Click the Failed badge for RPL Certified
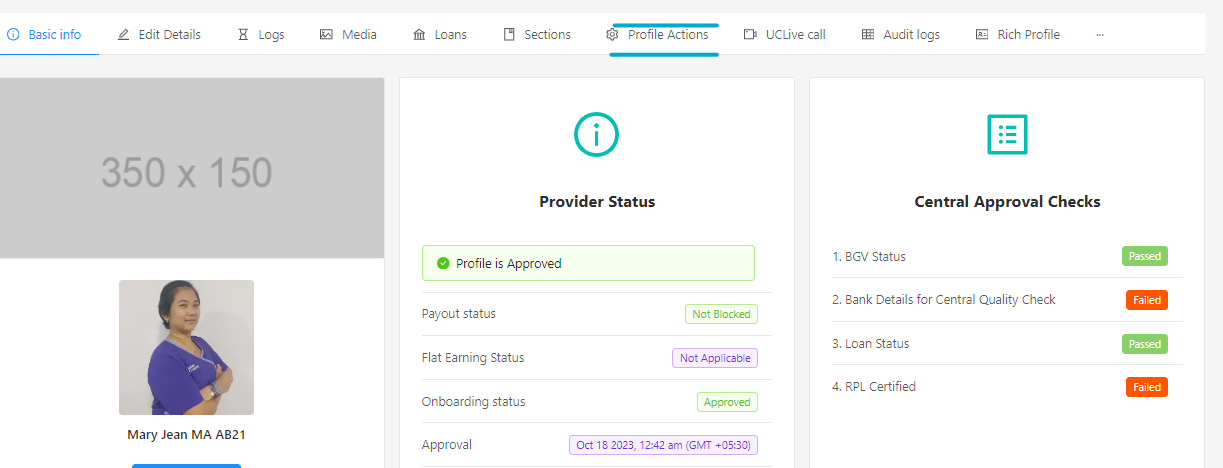Image resolution: width=1223 pixels, height=468 pixels. coord(1146,387)
